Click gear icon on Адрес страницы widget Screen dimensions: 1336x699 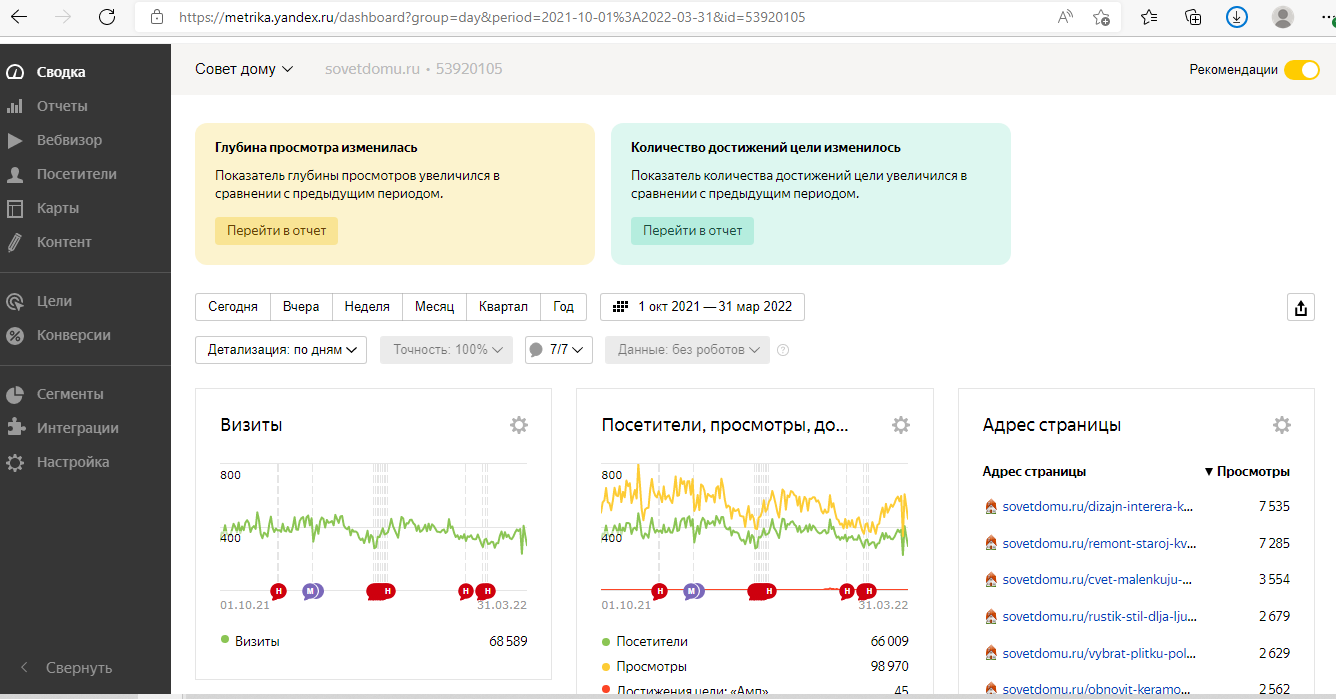tap(1281, 425)
